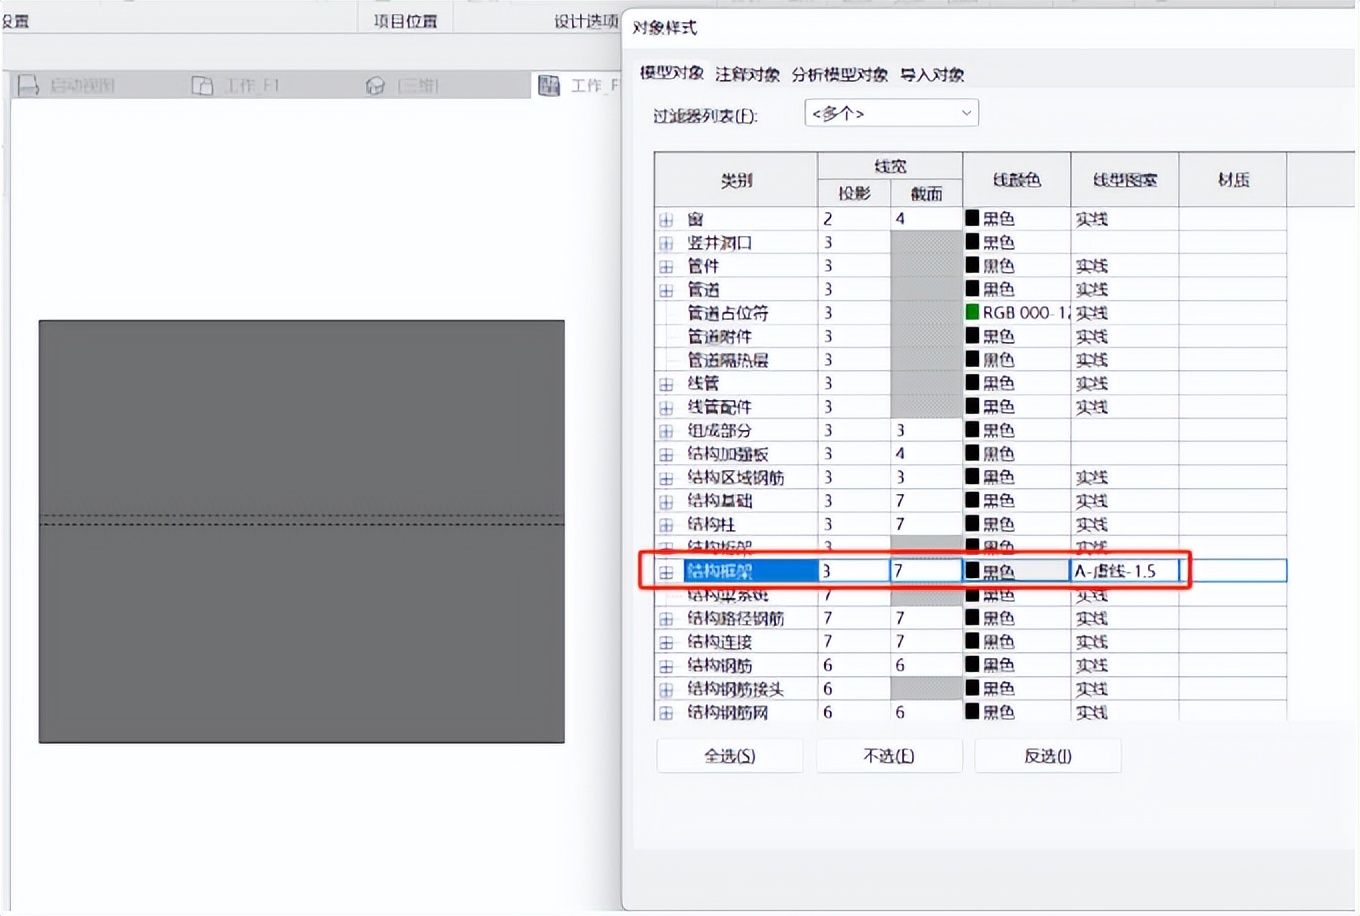The width and height of the screenshot is (1360, 916).
Task: Click the (三维) 3D view tab icon
Action: (x=375, y=86)
